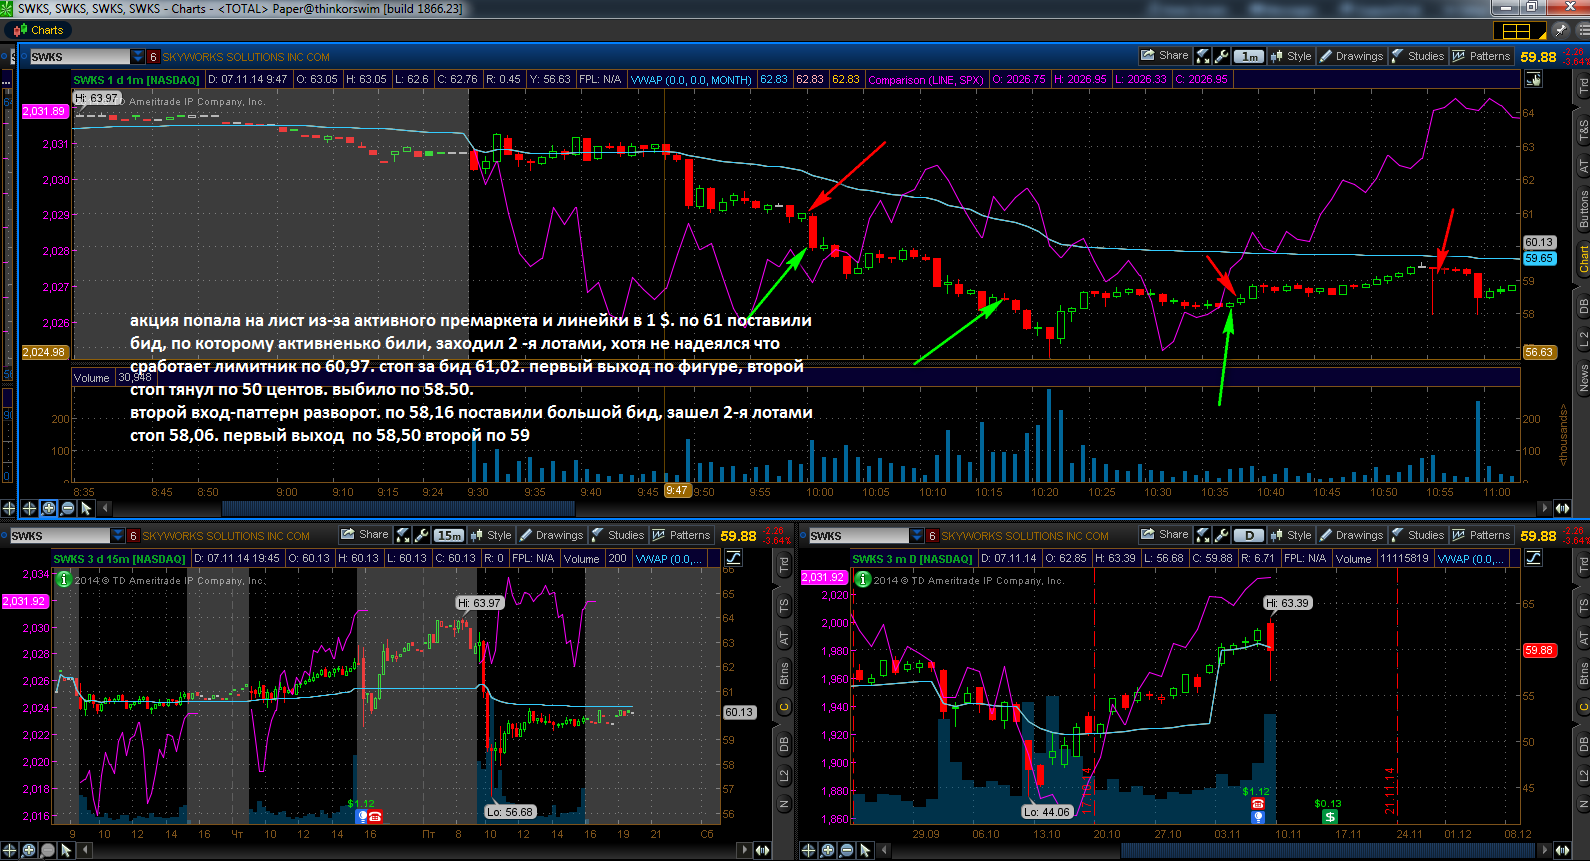Open Share on the 15m chart

click(x=364, y=535)
